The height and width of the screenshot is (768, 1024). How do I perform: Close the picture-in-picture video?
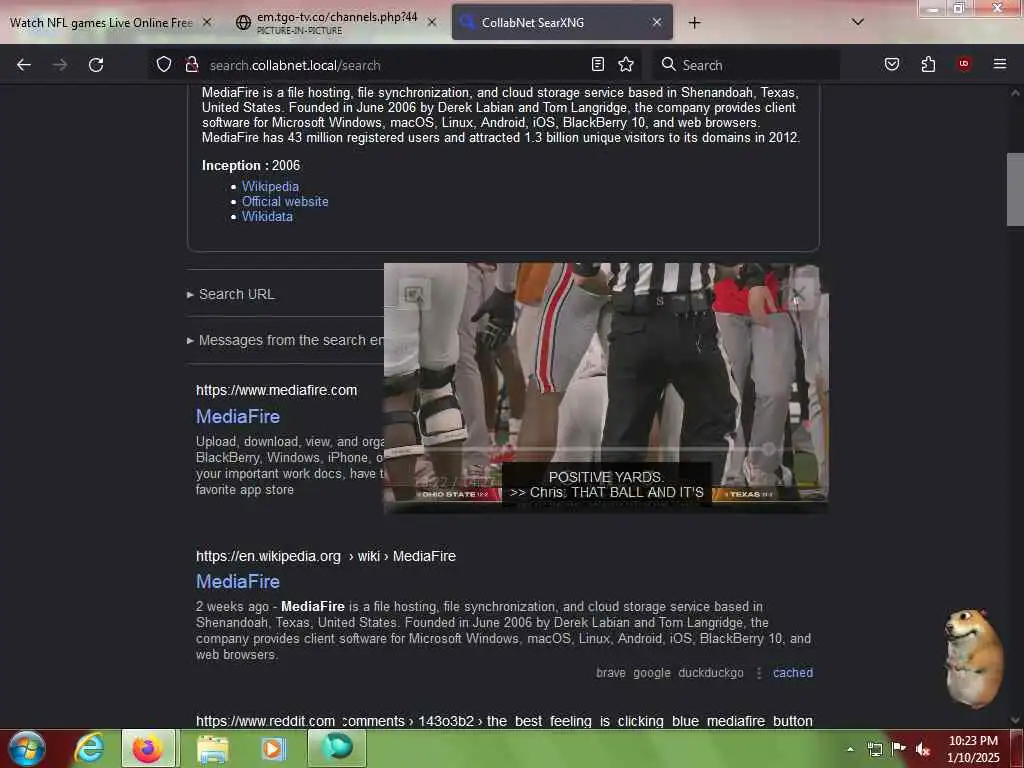(x=797, y=294)
